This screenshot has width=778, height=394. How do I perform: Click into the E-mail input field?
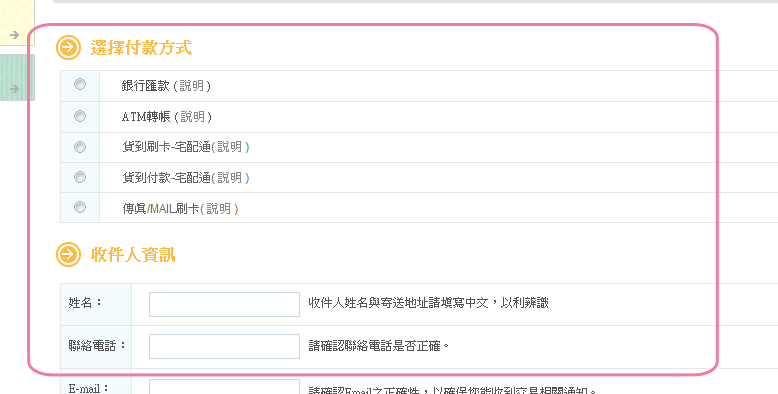(224, 387)
